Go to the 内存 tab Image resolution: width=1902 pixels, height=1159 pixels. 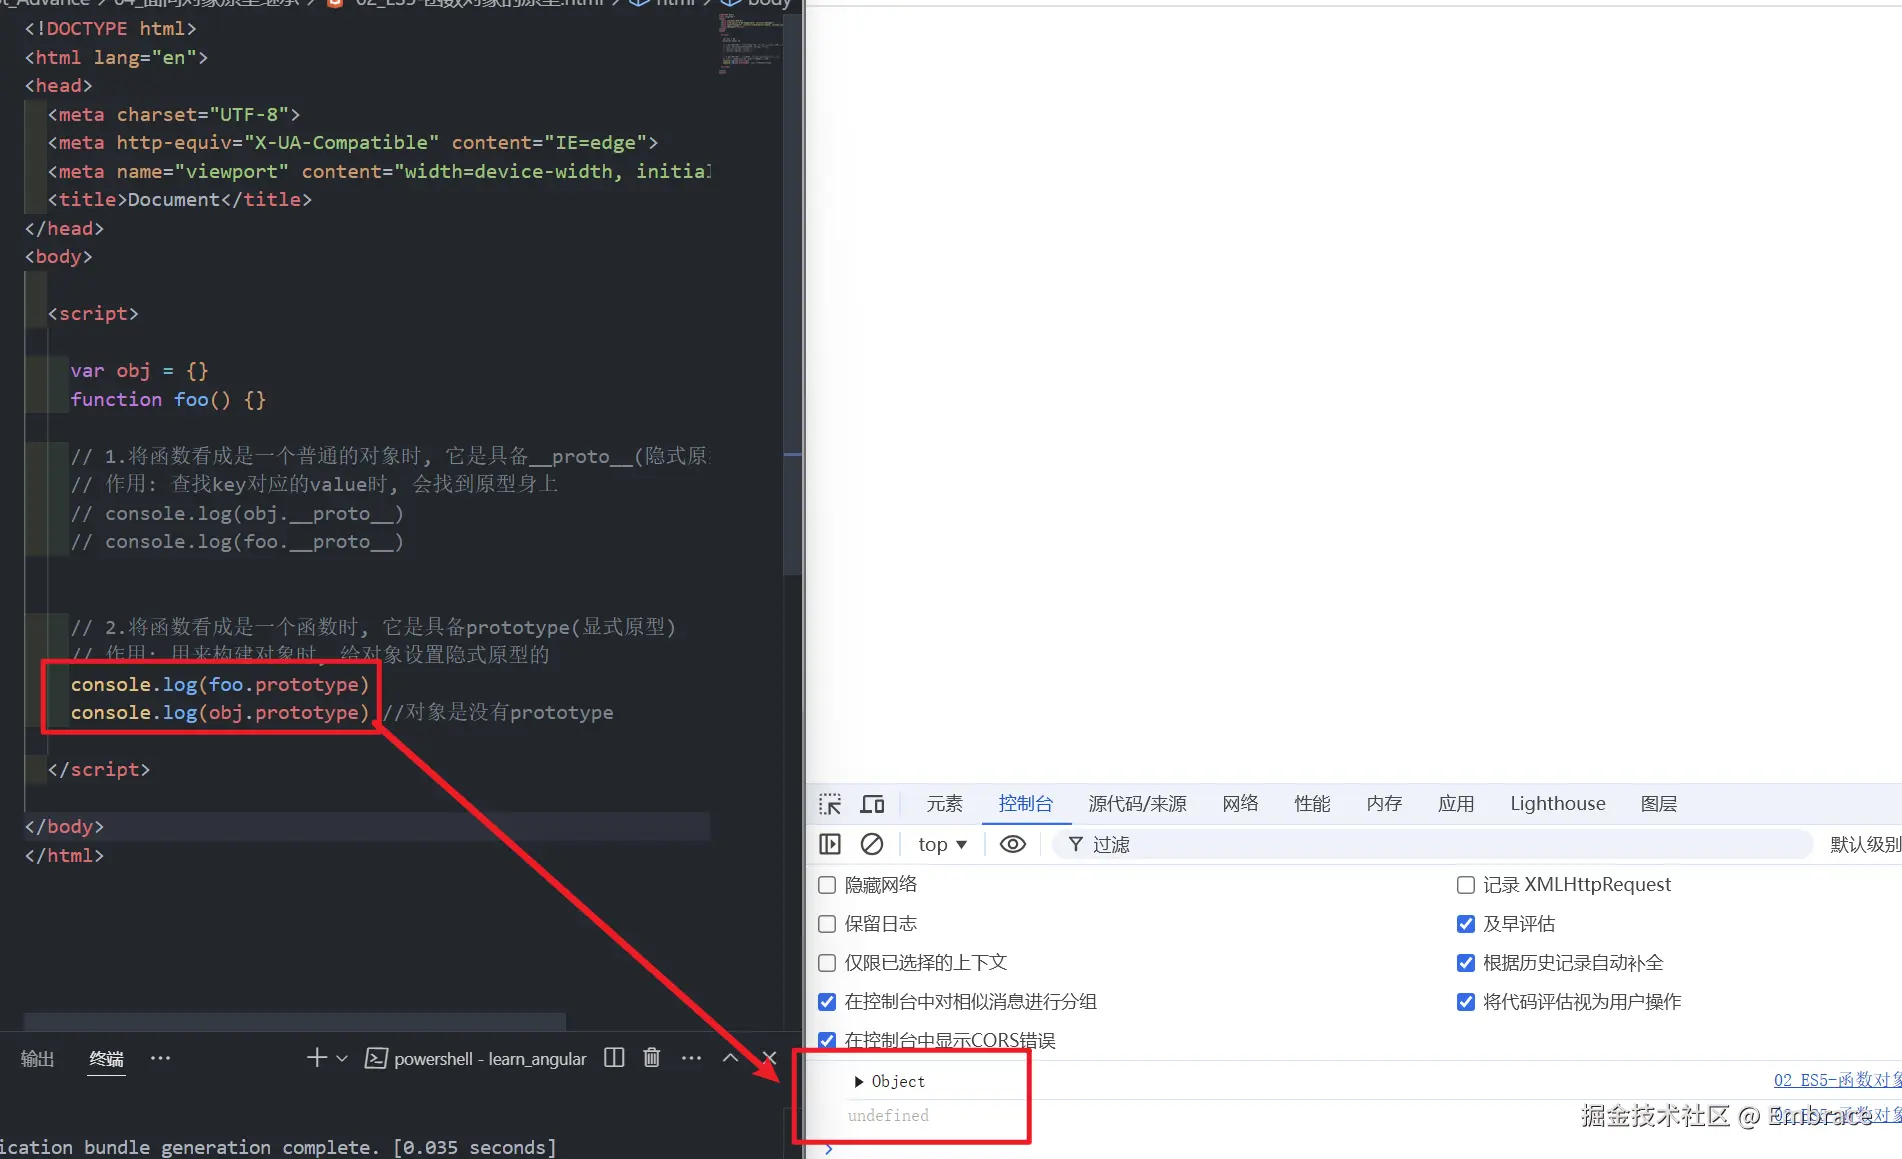[1384, 804]
